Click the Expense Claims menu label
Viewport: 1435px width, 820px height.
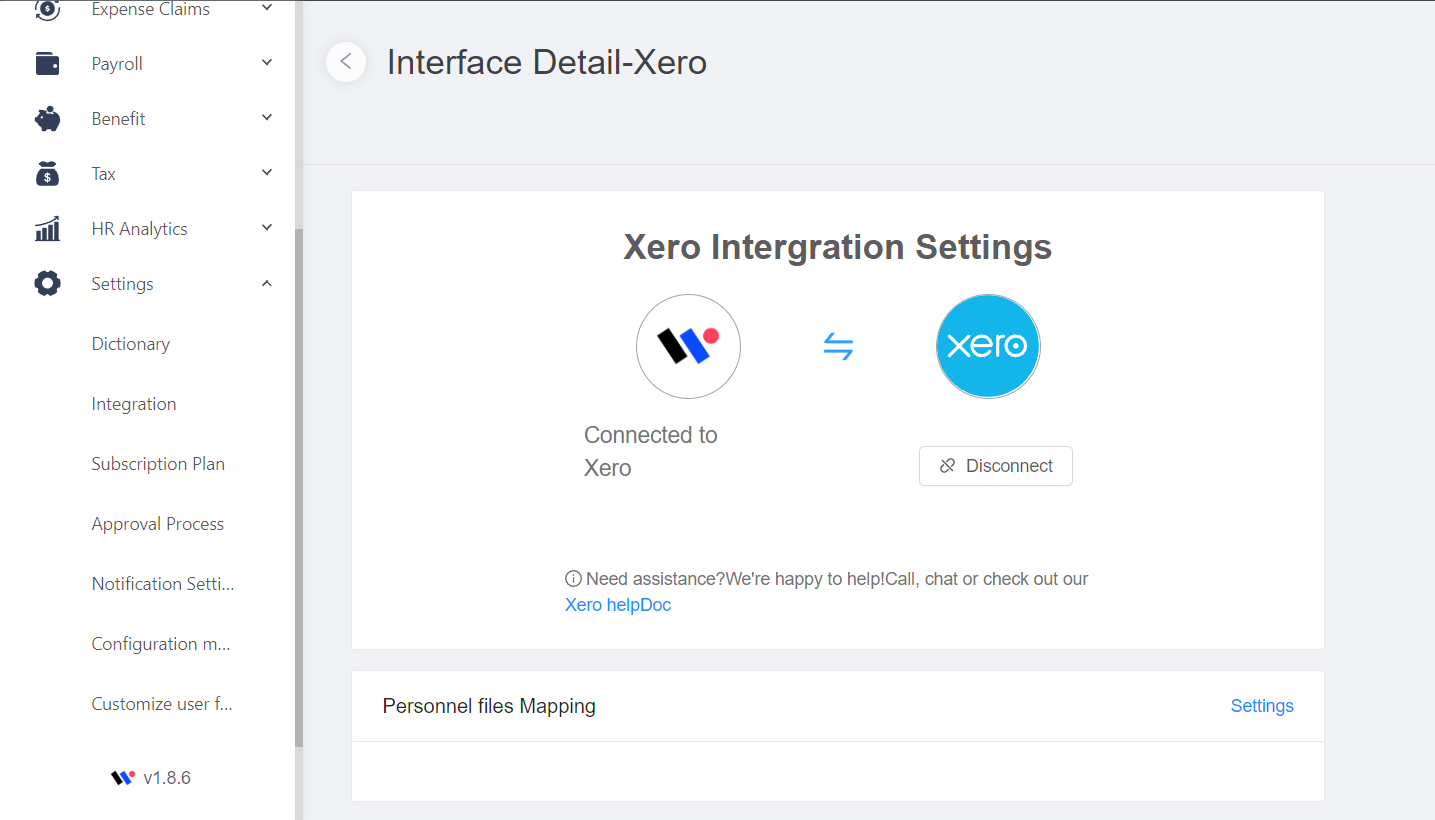151,10
